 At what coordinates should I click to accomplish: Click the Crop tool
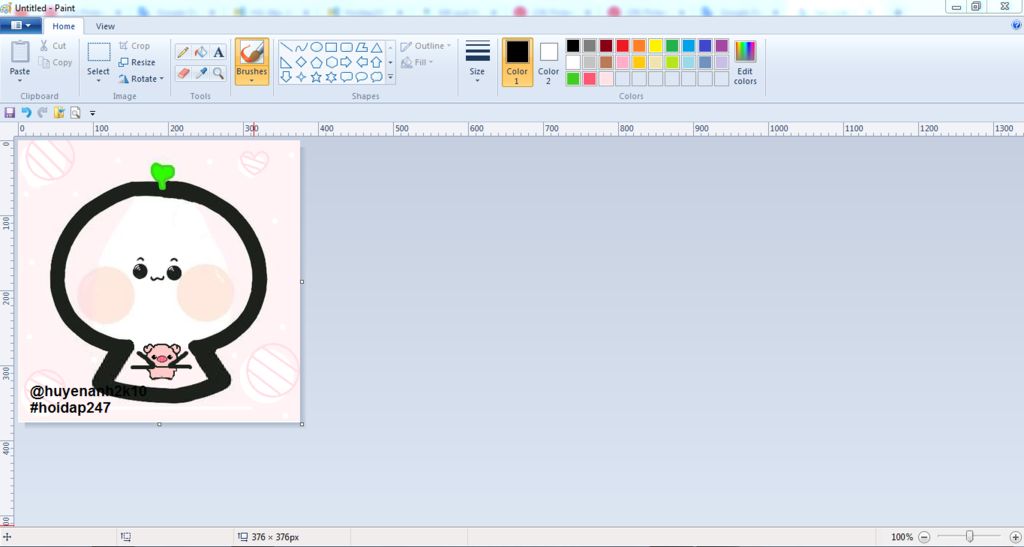pos(135,46)
